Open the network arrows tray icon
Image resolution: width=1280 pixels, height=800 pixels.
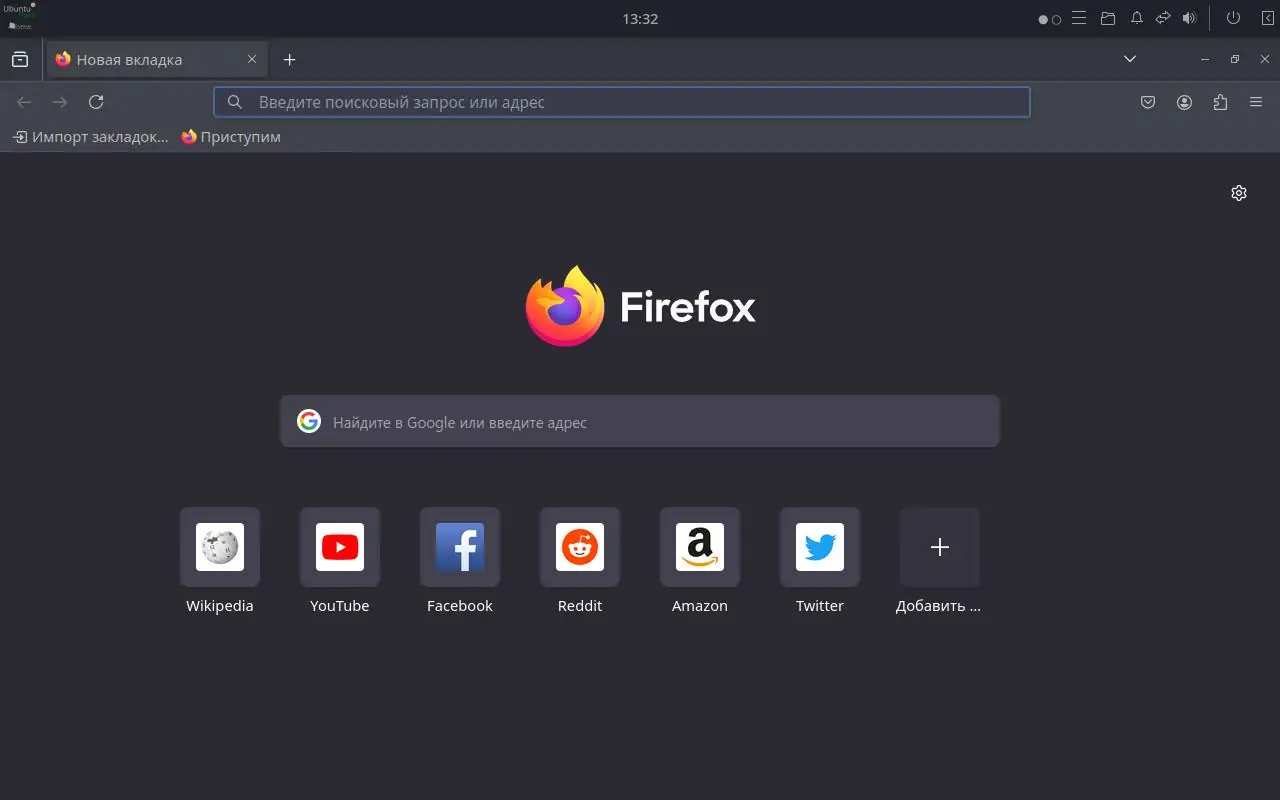pyautogui.click(x=1163, y=18)
